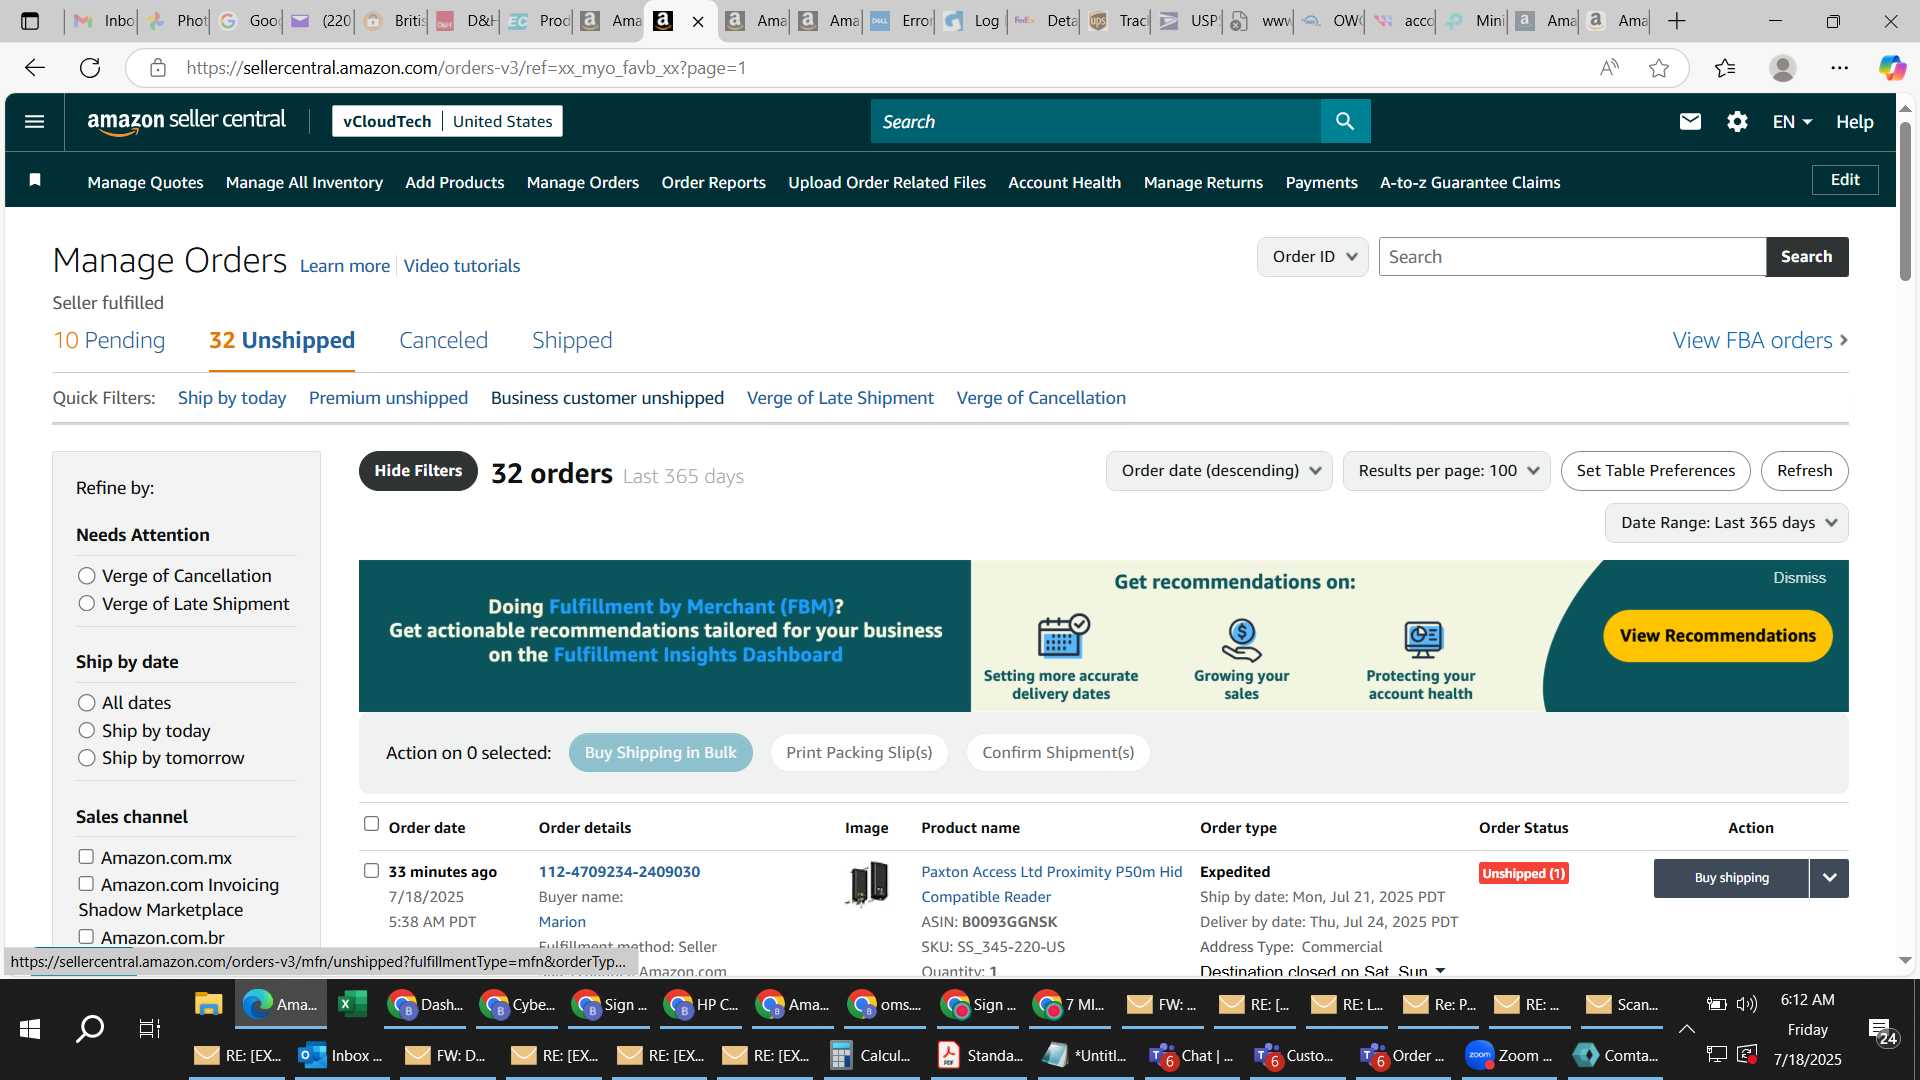Open Account Health menu item

point(1064,182)
